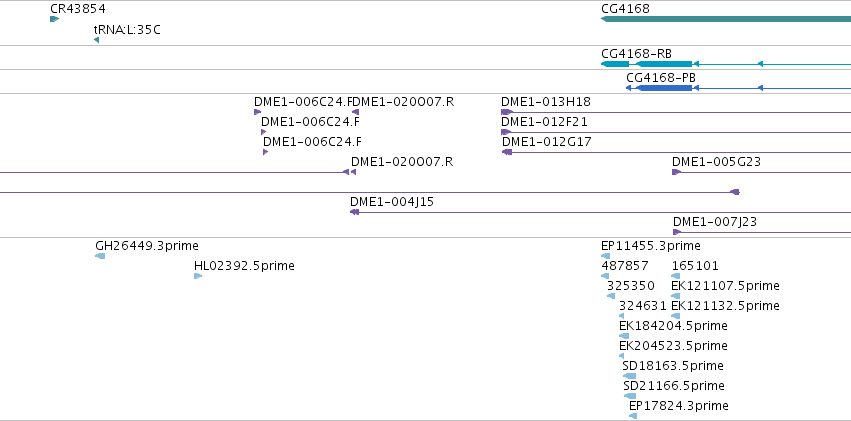Click the EK121107.5prime text label

pyautogui.click(x=726, y=286)
